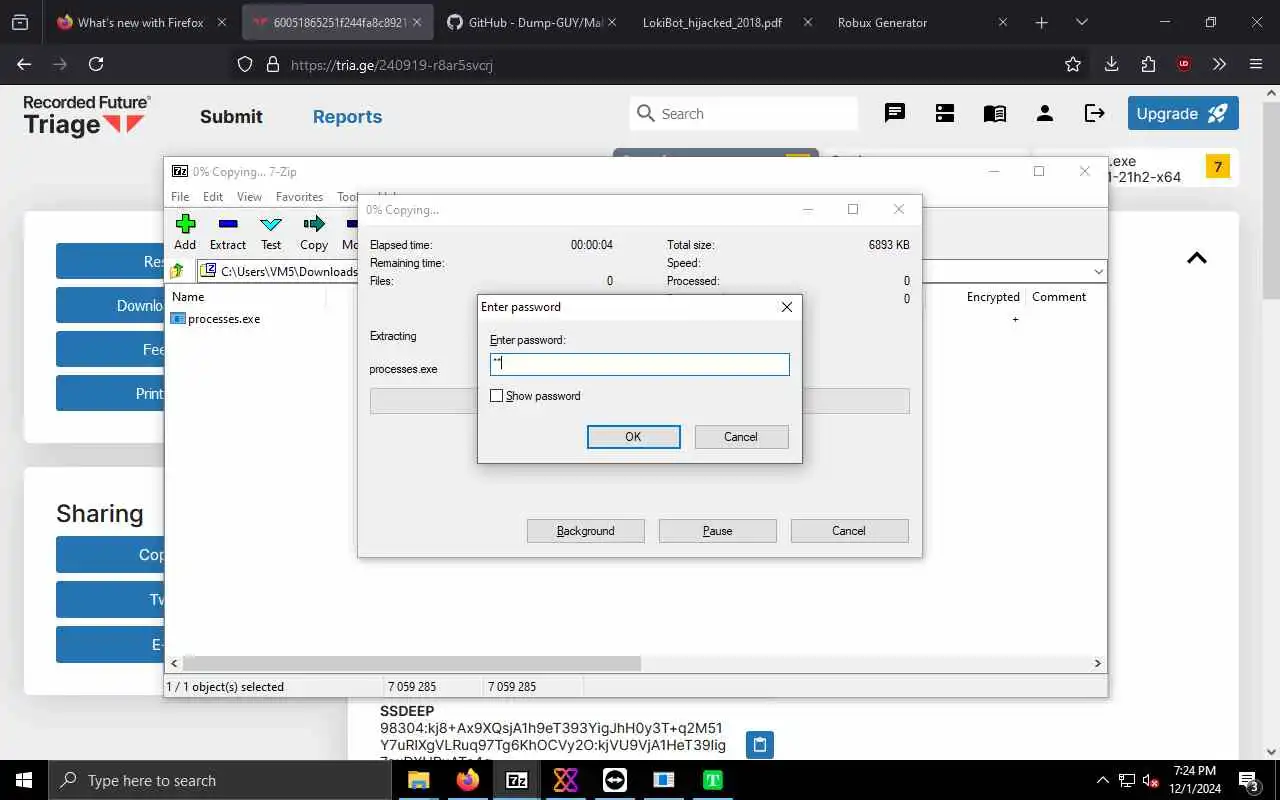Switch to What's new with Firefox tab
This screenshot has width=1280, height=800.
tap(140, 22)
